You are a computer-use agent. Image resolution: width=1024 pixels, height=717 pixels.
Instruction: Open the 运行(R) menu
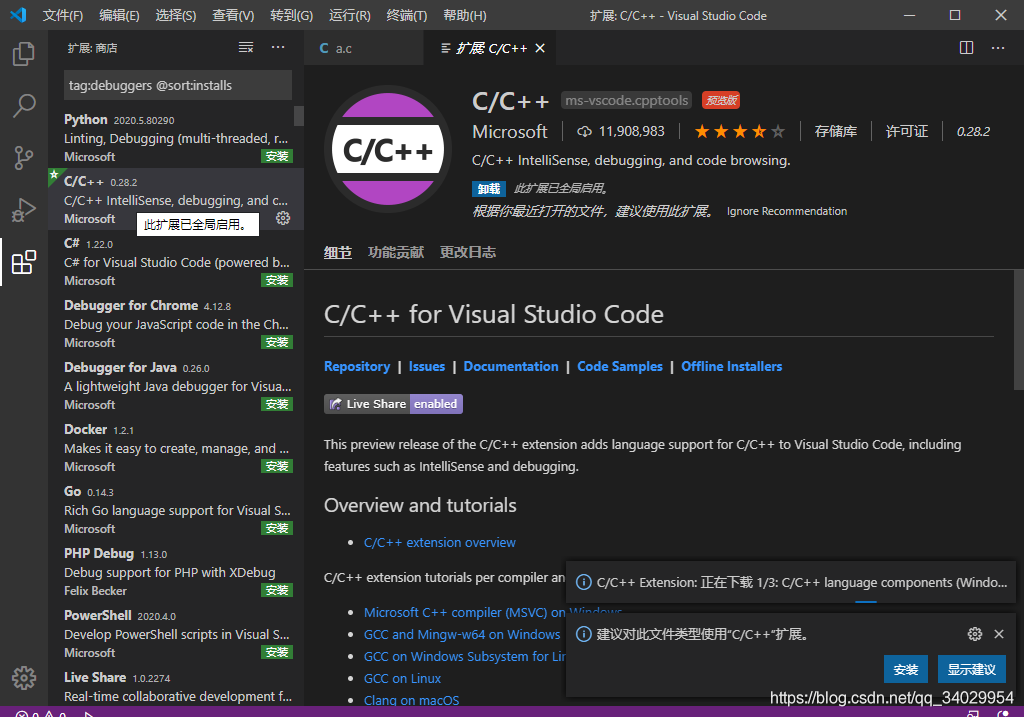tap(349, 16)
